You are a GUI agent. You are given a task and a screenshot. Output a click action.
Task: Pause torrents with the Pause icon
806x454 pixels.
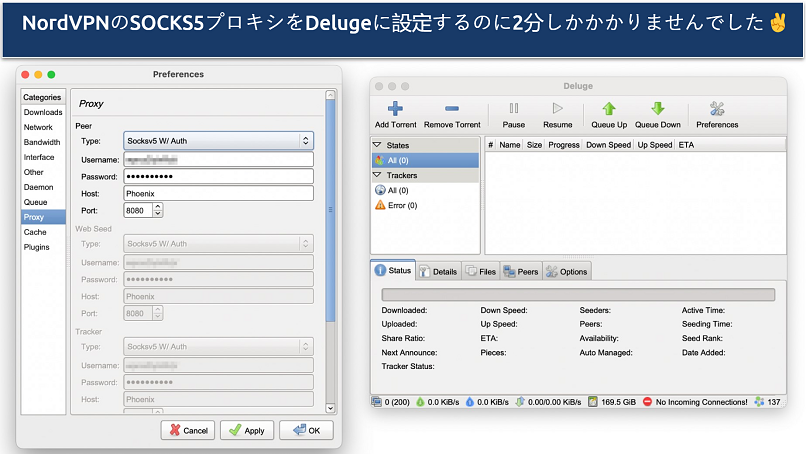tap(514, 109)
